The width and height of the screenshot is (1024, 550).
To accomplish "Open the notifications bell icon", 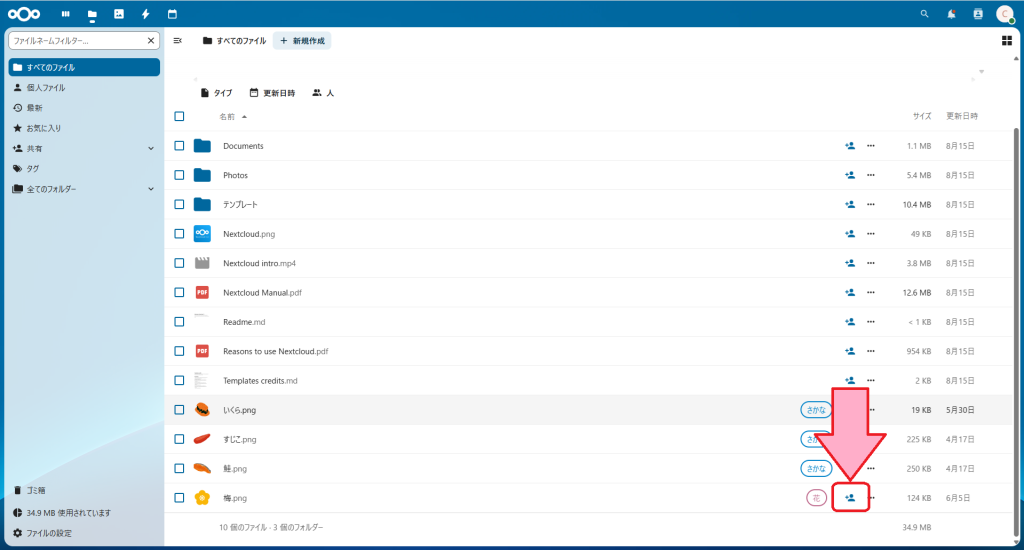I will tap(951, 14).
